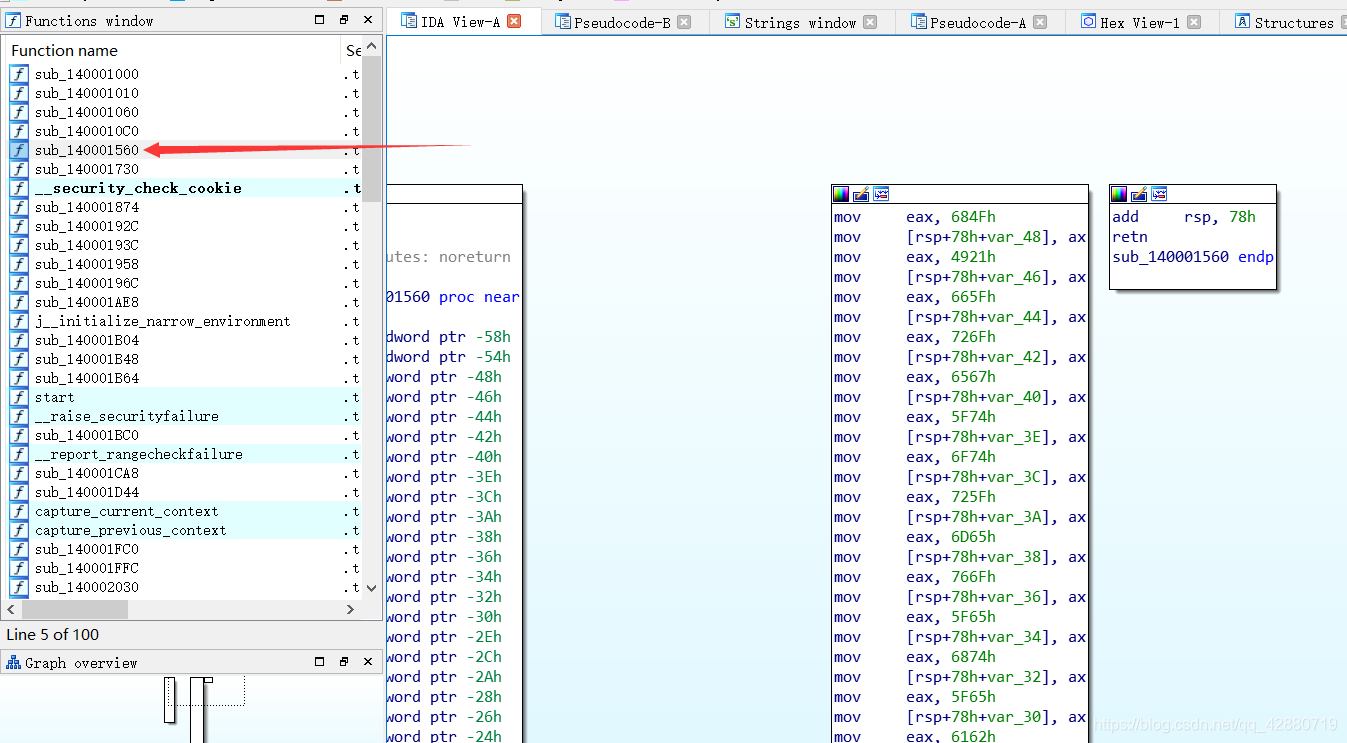
Task: Click icon beside __report_rangecheckfailure
Action: coord(19,454)
